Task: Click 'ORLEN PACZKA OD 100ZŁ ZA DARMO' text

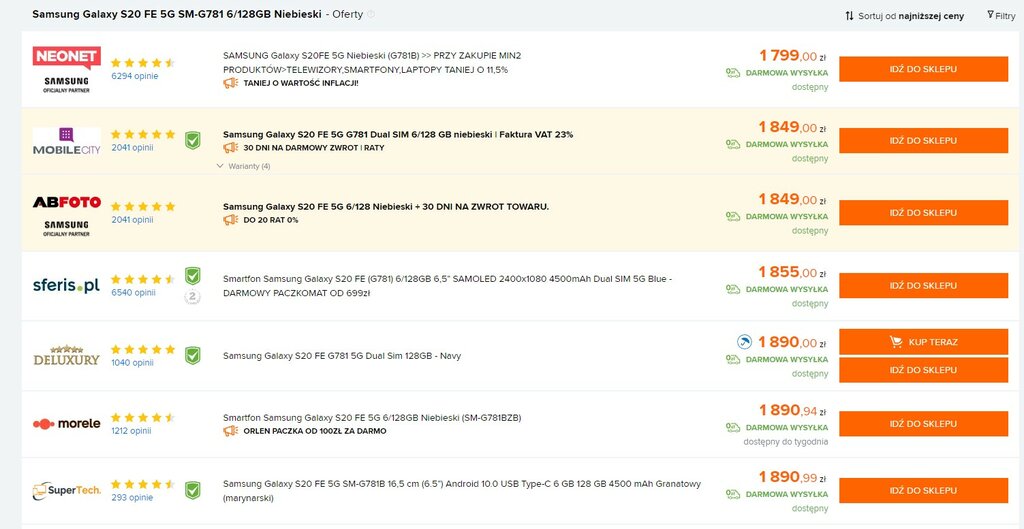Action: 315,432
